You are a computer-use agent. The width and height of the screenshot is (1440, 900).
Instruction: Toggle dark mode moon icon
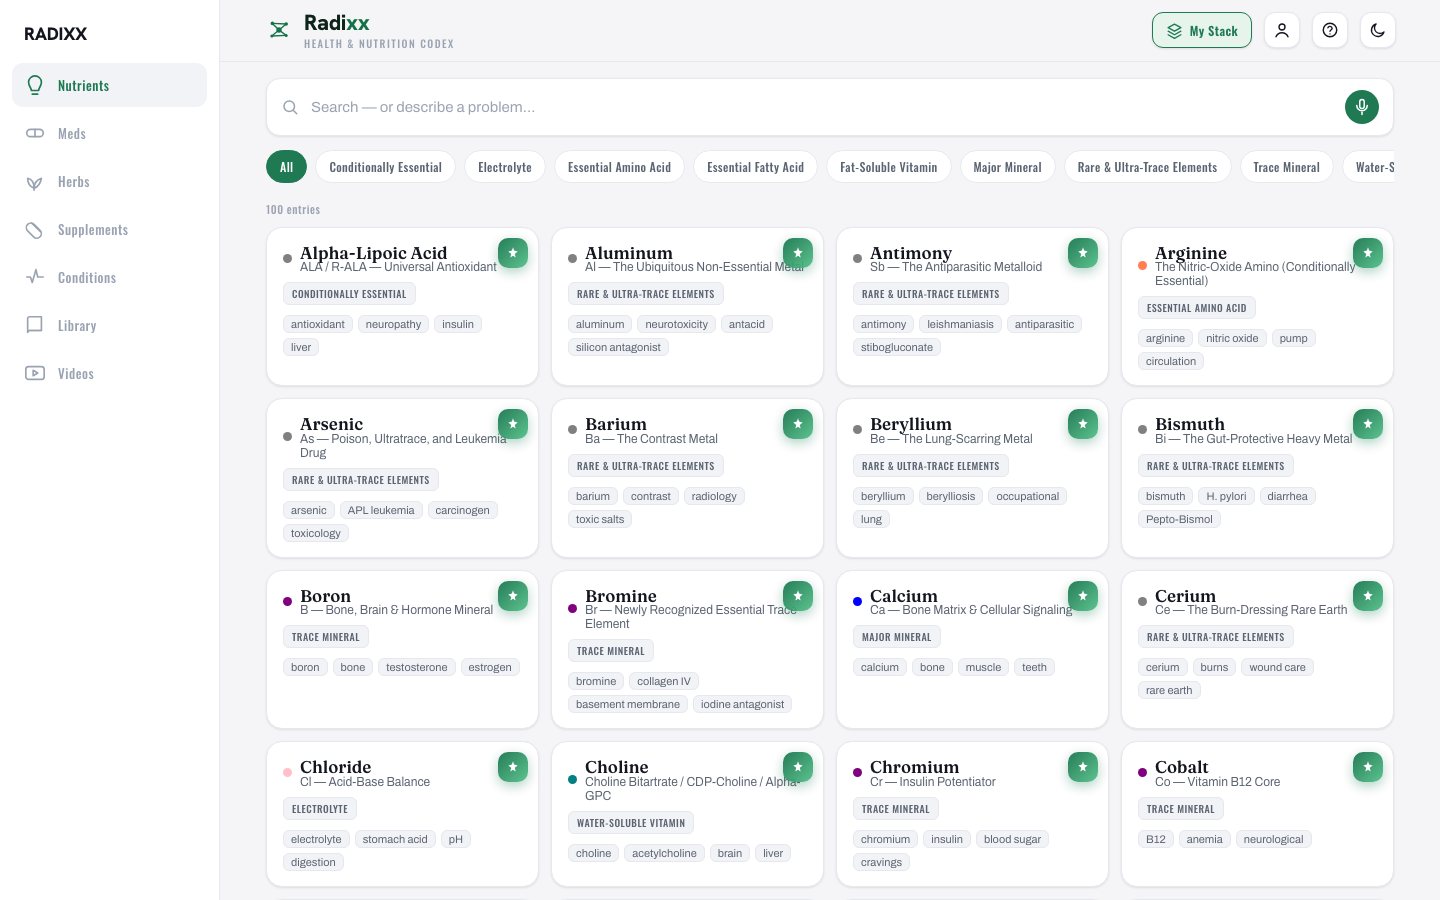coord(1378,30)
